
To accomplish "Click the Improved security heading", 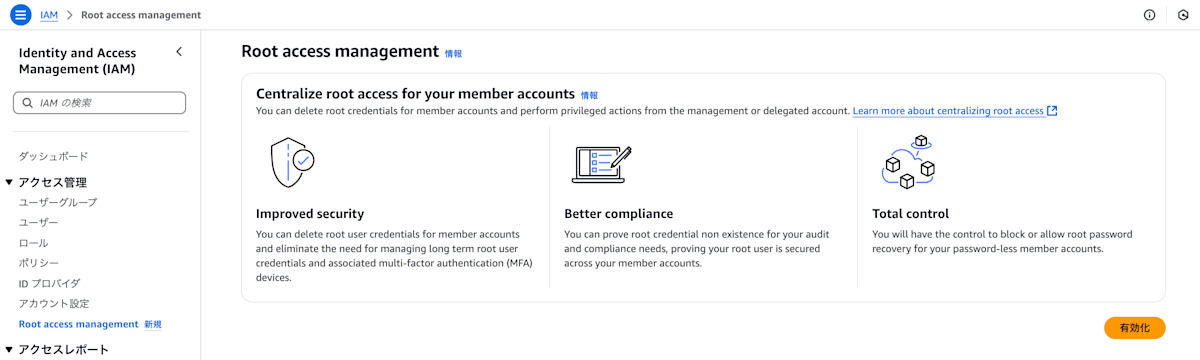I will pyautogui.click(x=310, y=213).
